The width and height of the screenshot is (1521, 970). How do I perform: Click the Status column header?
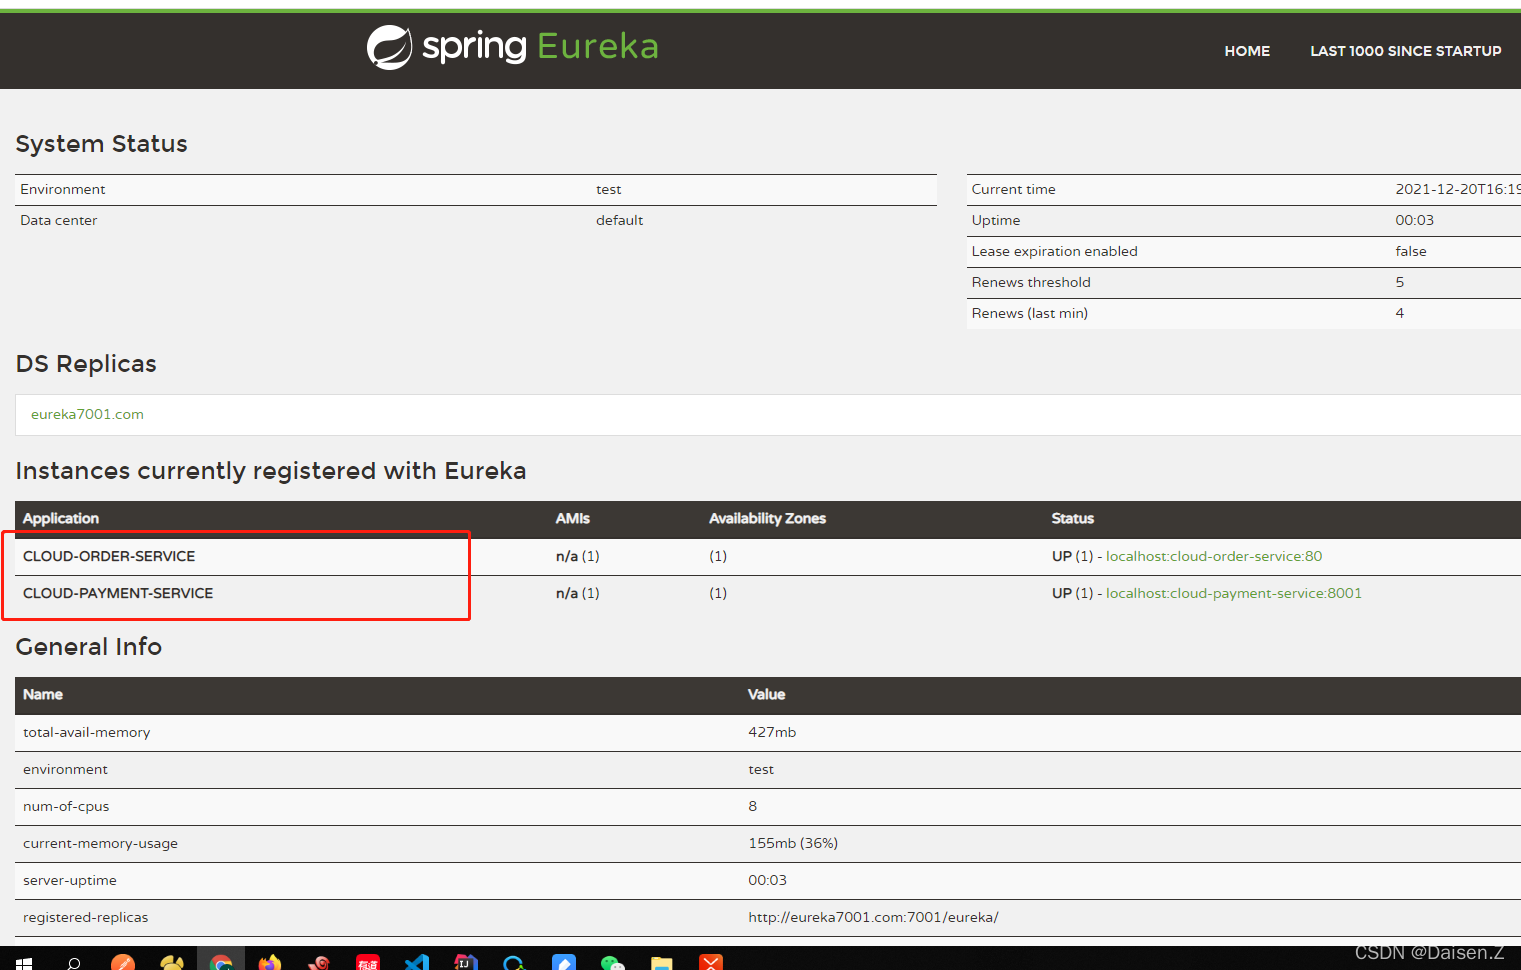pos(1073,518)
